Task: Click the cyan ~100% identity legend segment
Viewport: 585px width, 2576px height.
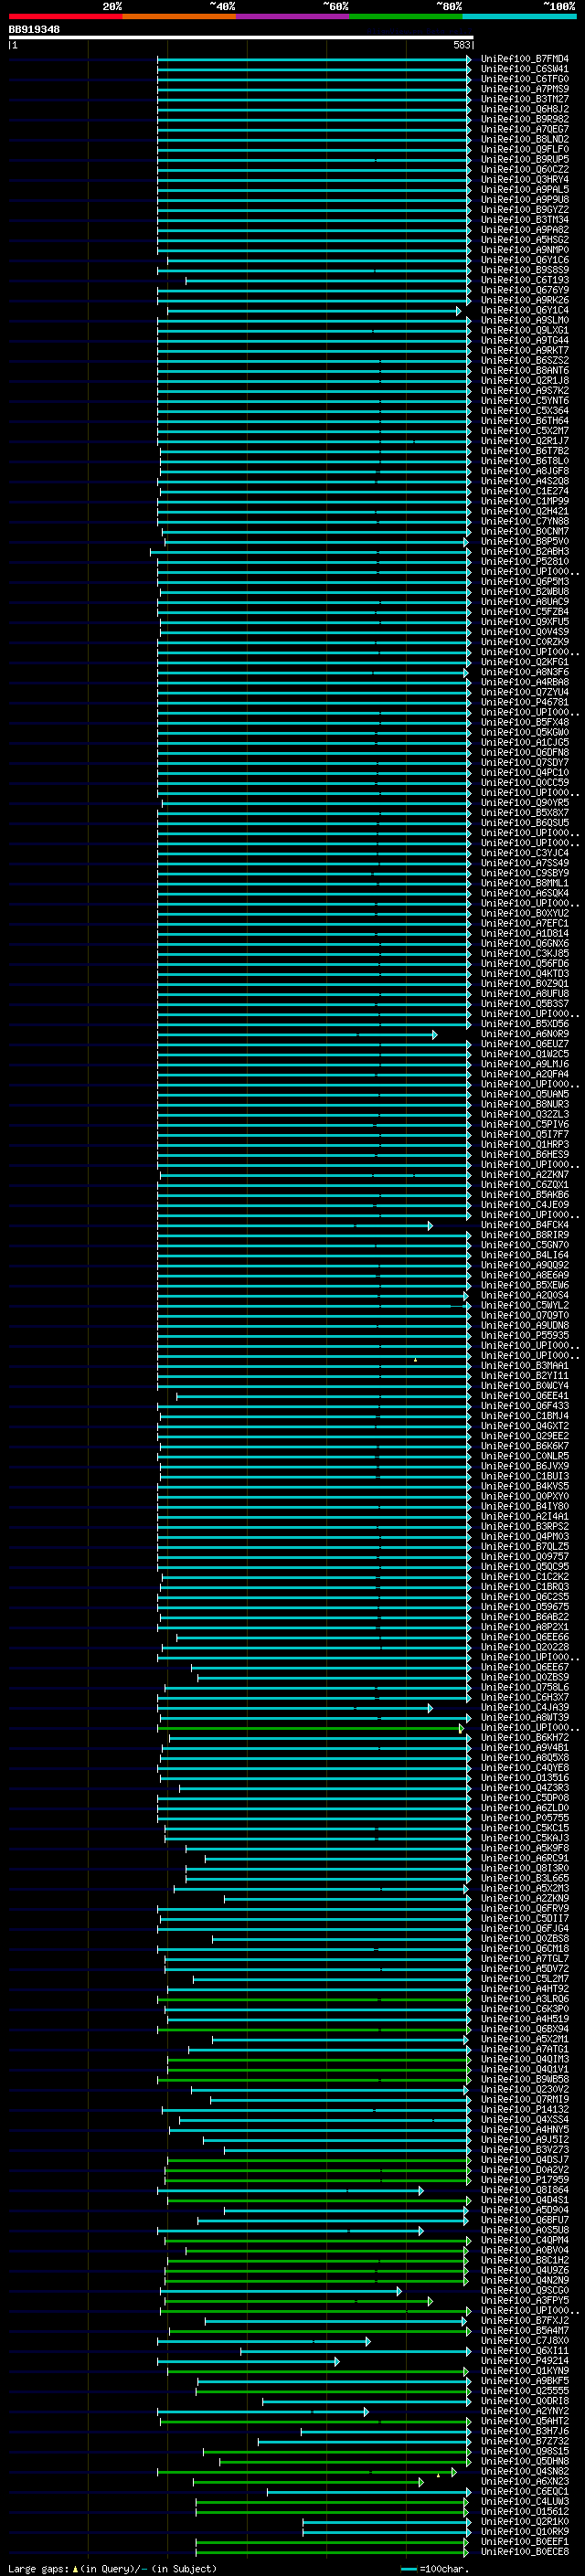Action: click(519, 16)
